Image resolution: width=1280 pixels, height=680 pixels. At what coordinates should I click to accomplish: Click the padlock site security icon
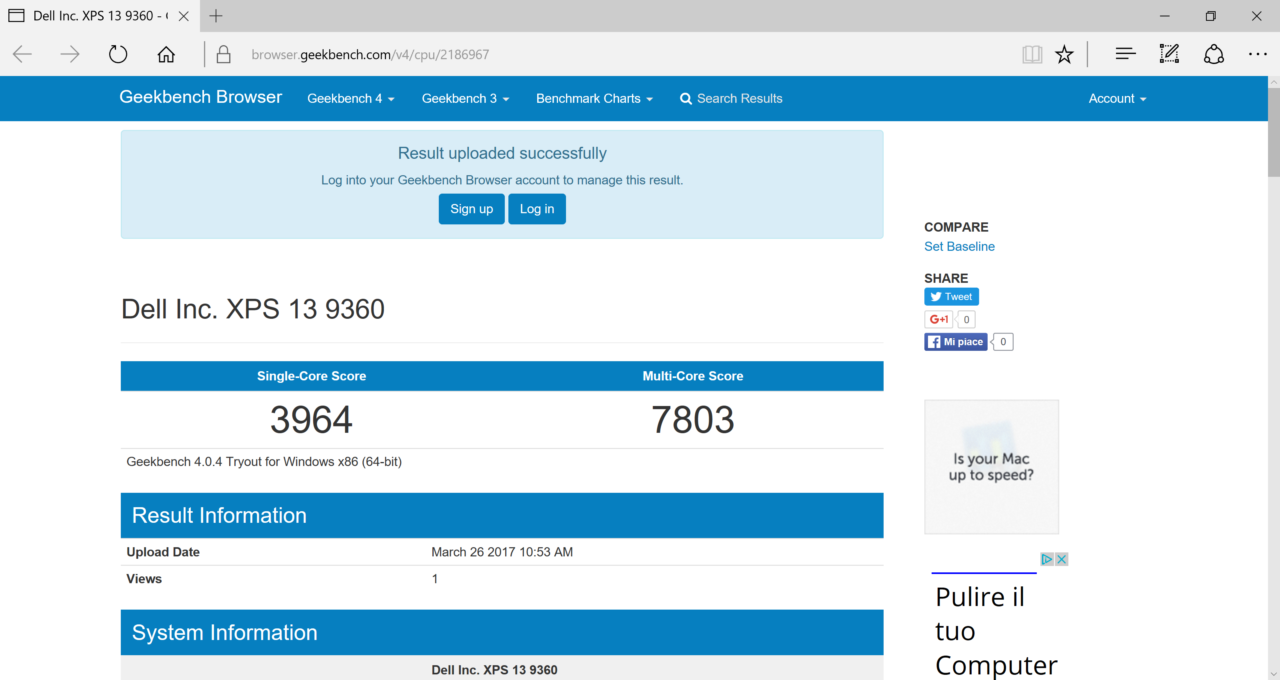point(224,54)
